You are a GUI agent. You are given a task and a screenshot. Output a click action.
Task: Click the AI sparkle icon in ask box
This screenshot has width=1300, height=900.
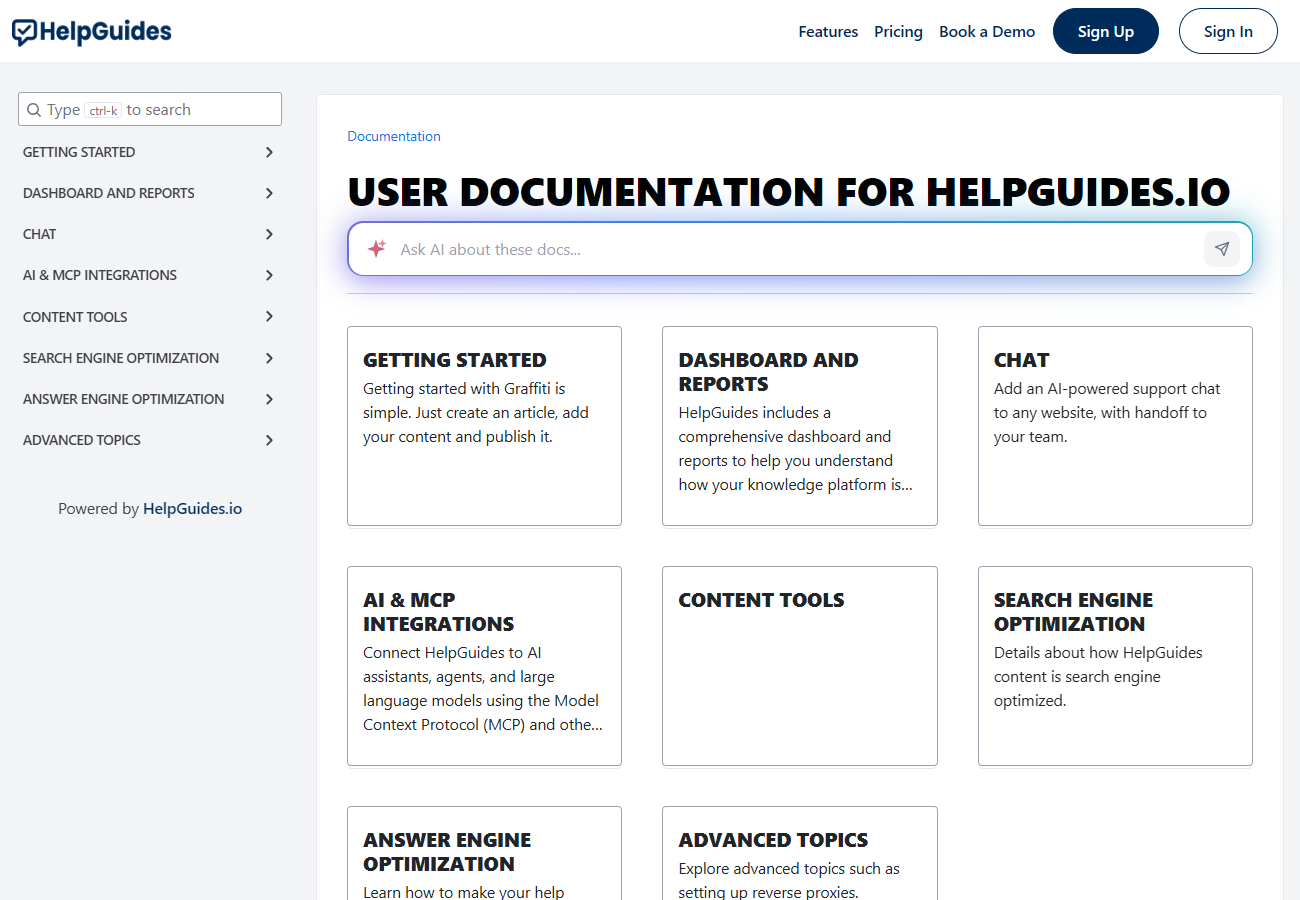[377, 249]
